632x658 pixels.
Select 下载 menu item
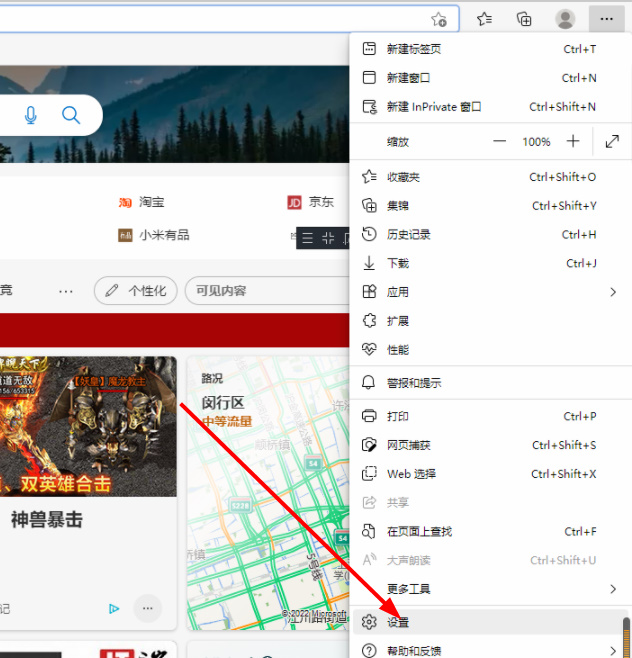click(490, 263)
